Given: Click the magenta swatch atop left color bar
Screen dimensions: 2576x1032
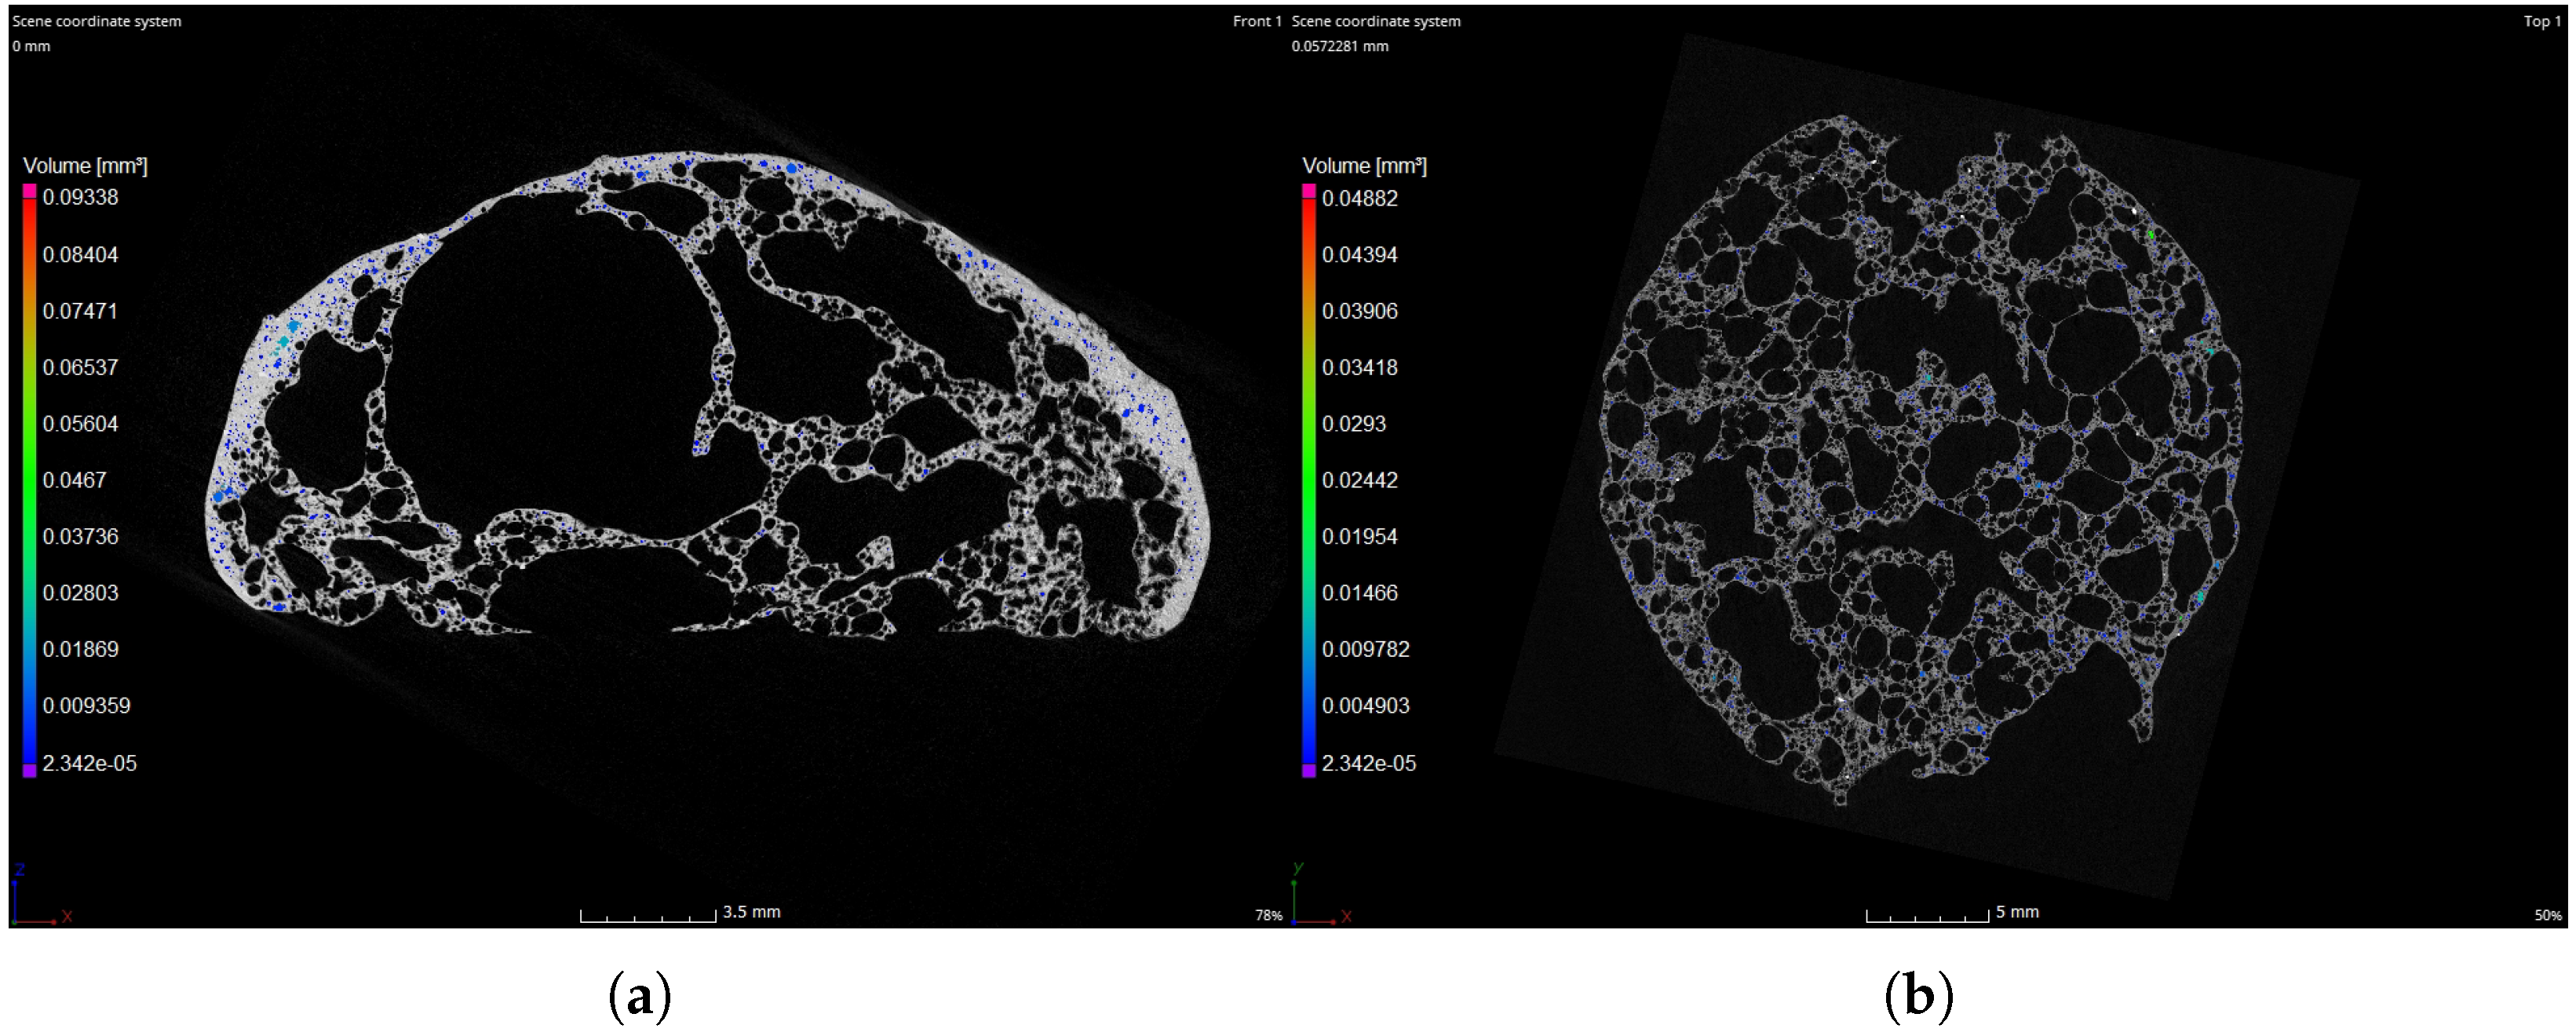Looking at the screenshot, I should (30, 190).
